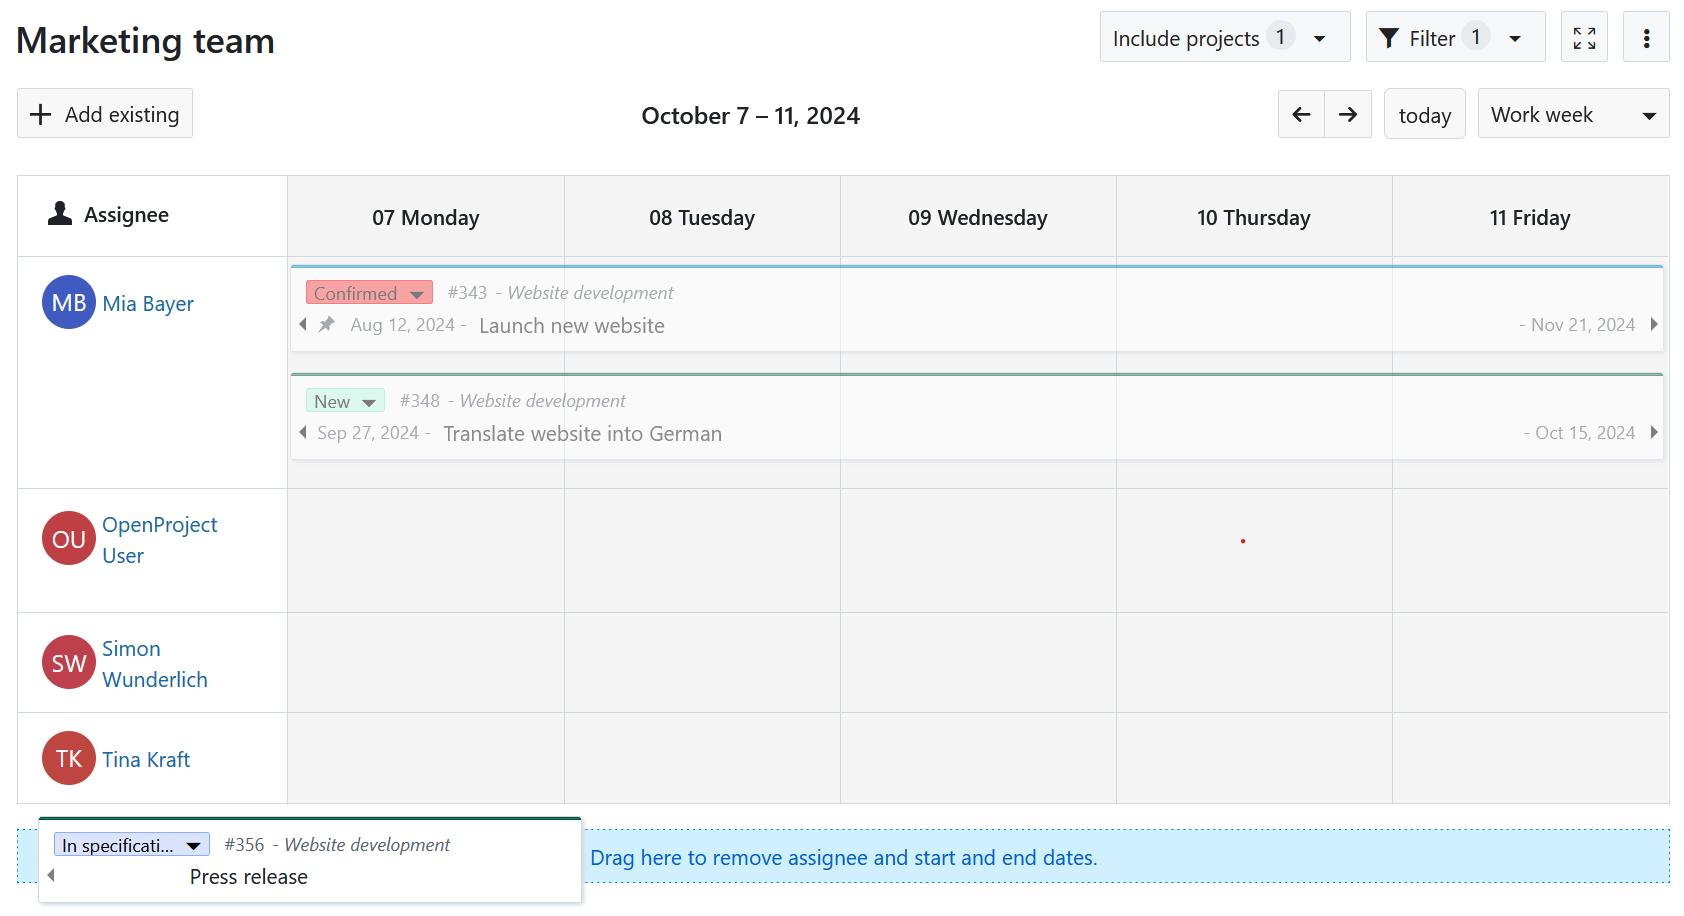Click the pin icon on Launch new website
Screen dimensions: 1684x916
point(327,325)
